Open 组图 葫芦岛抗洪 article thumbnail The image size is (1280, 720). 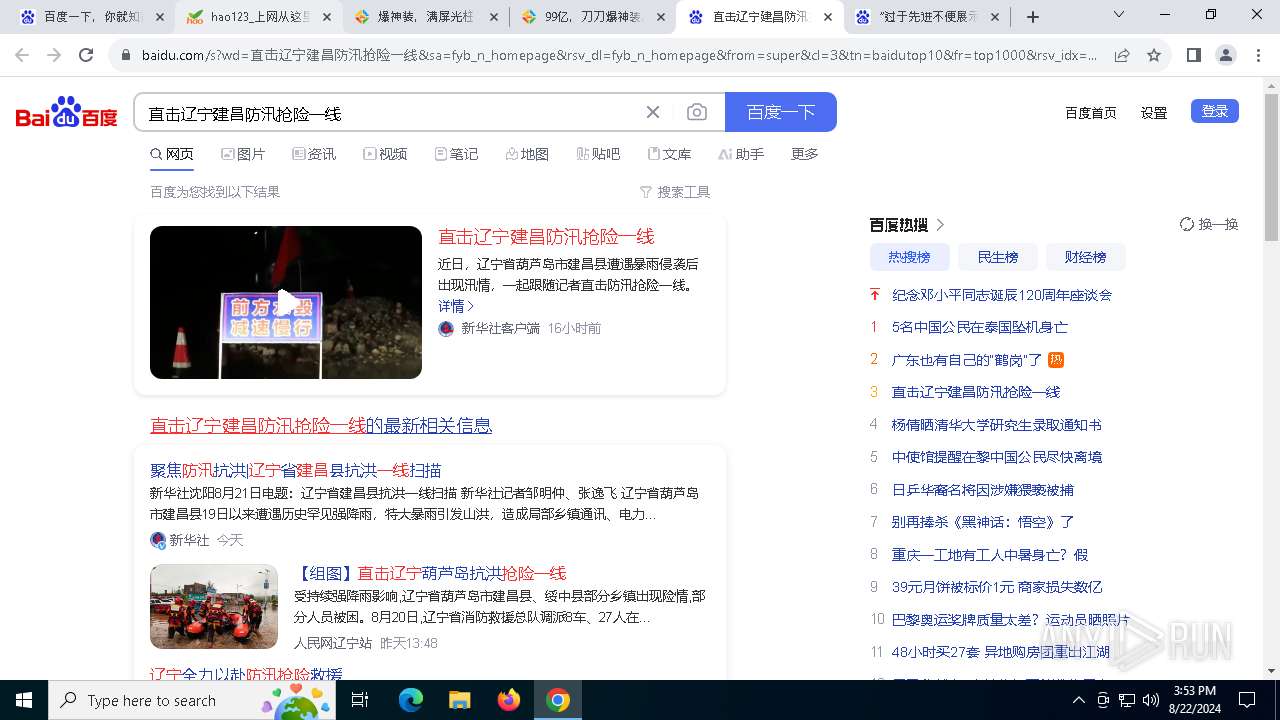click(x=214, y=606)
